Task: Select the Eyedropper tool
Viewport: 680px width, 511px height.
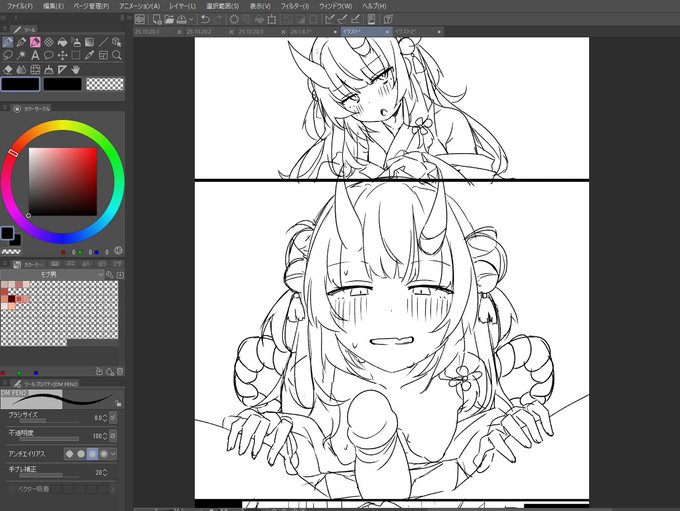Action: click(x=90, y=56)
